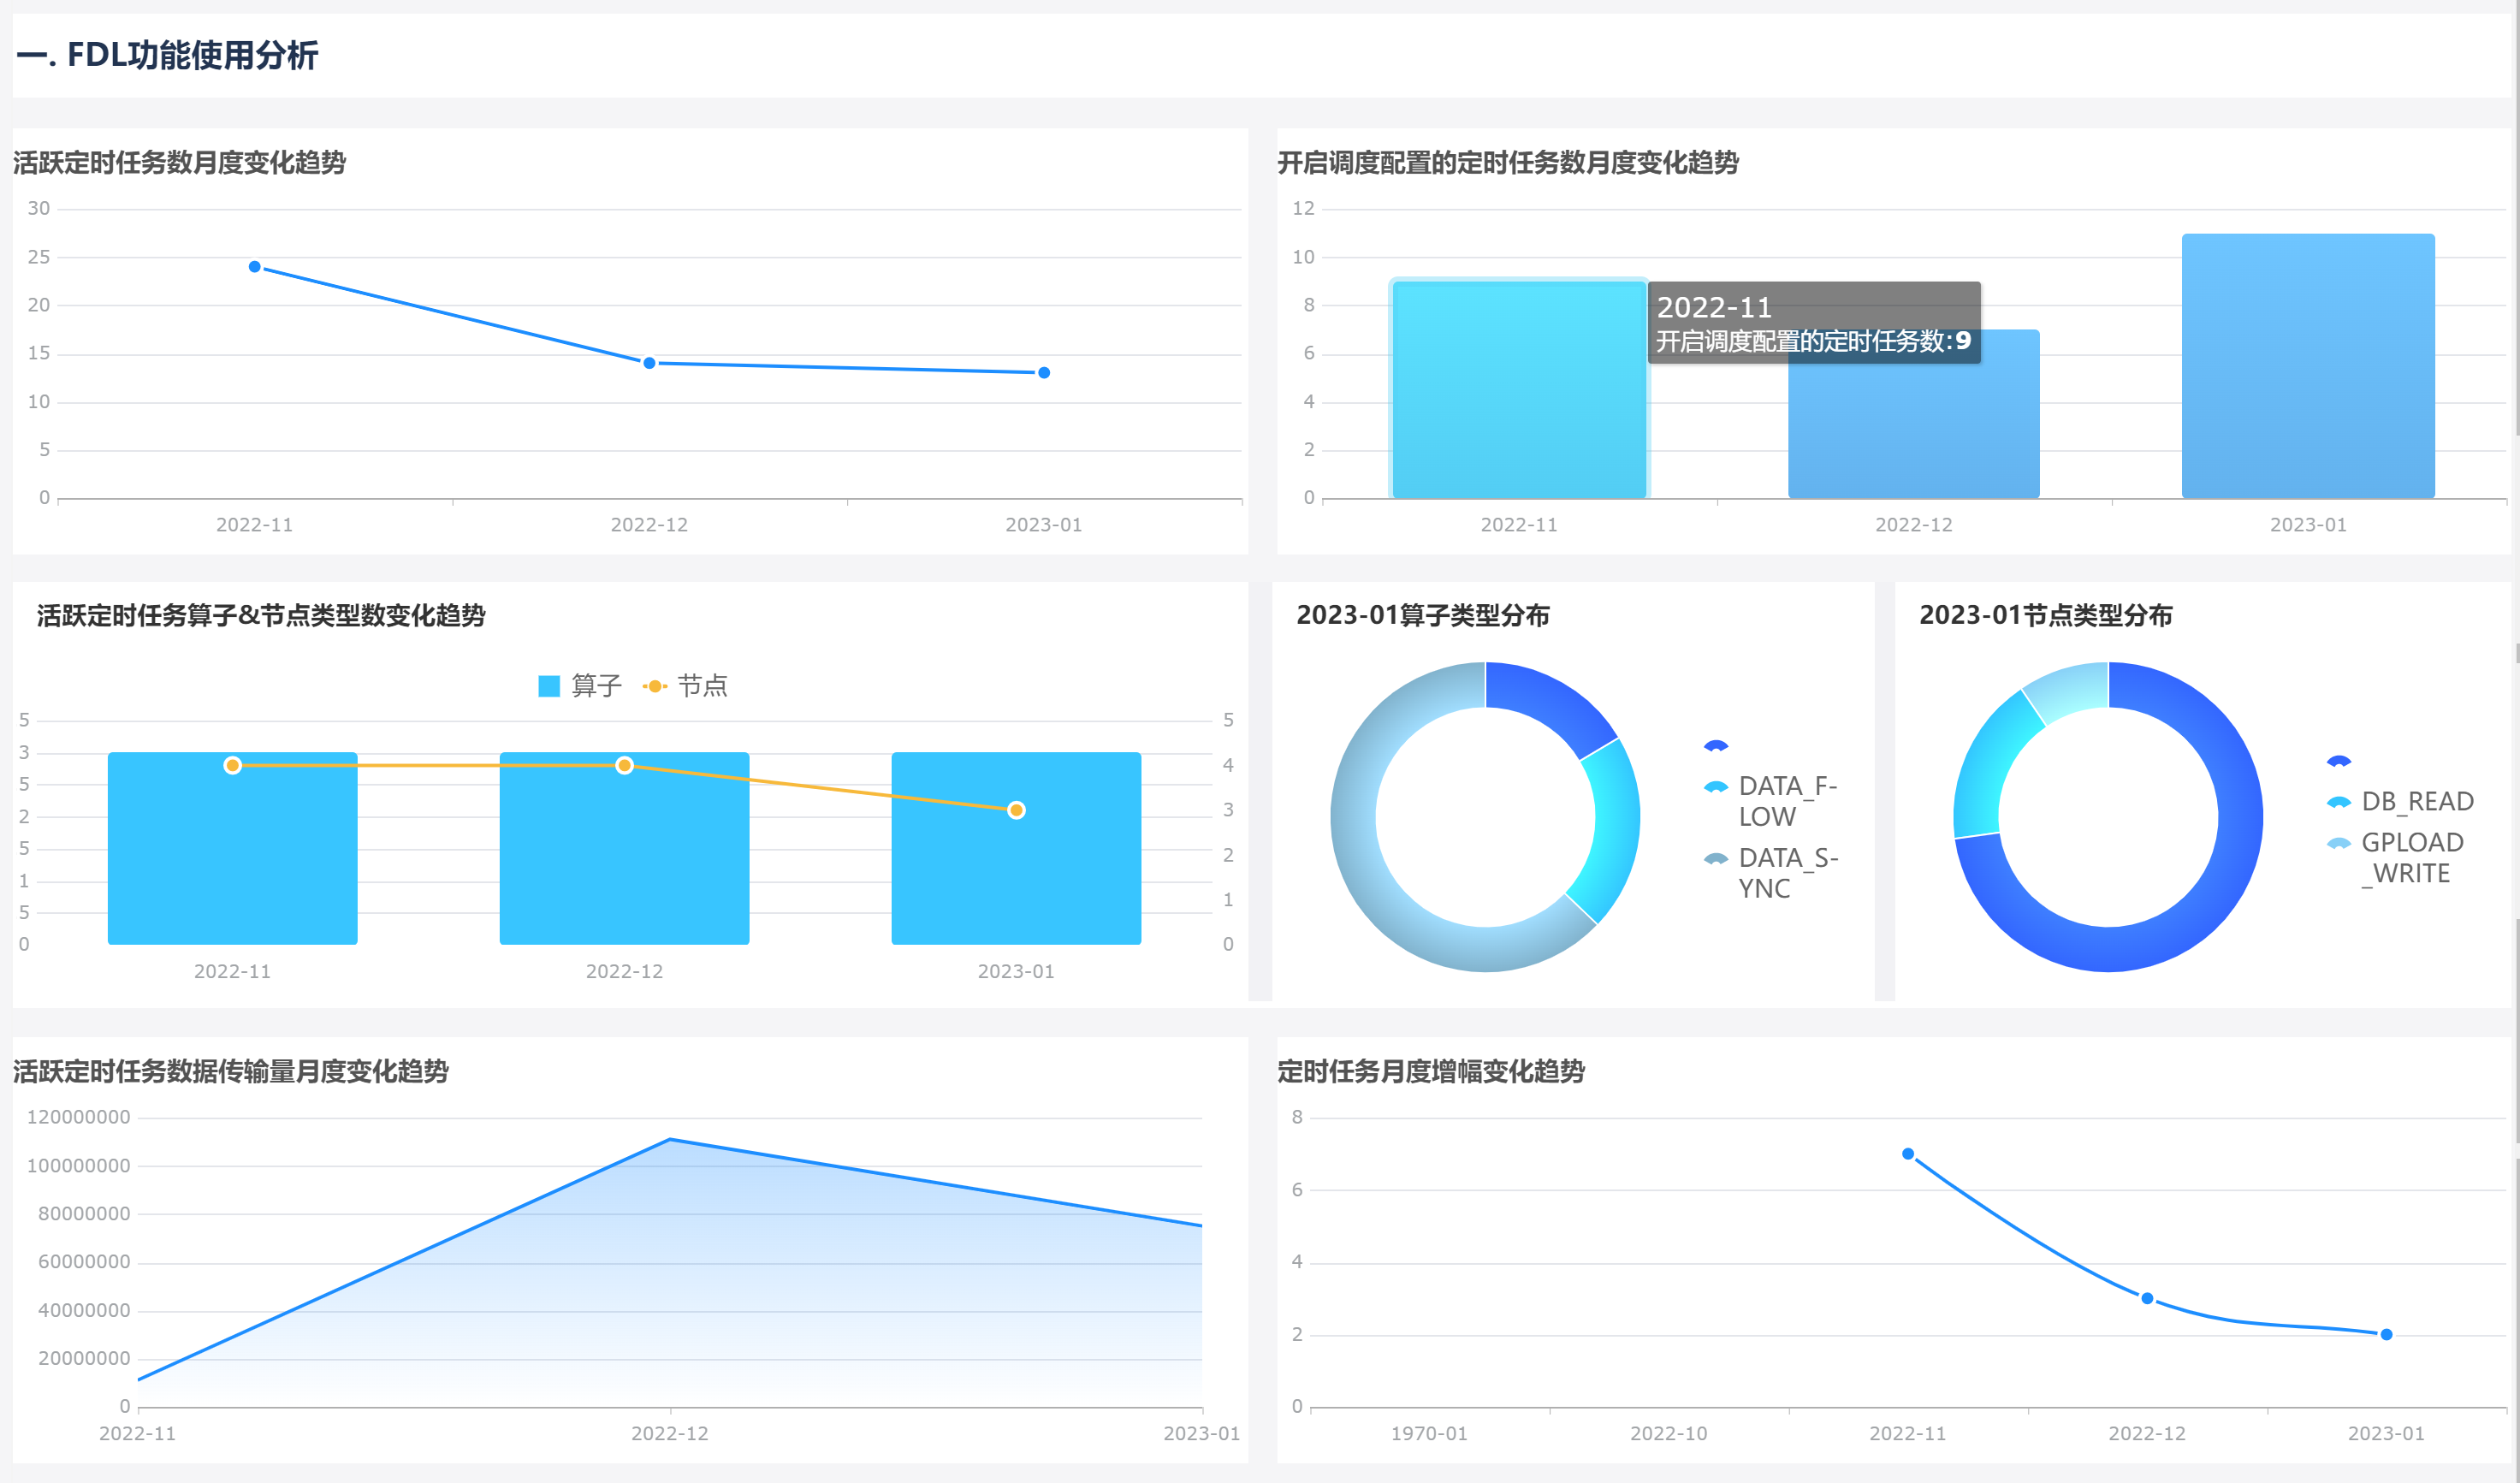
Task: Select the 2022-11 bar in scheduling chart
Action: pos(1518,389)
